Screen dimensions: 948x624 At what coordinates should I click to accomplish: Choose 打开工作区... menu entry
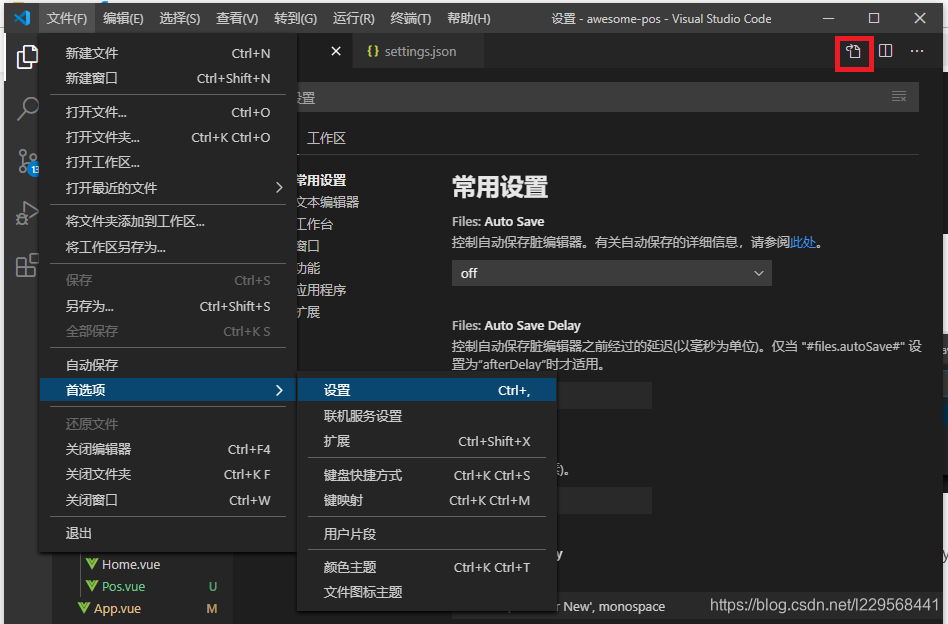coord(168,163)
